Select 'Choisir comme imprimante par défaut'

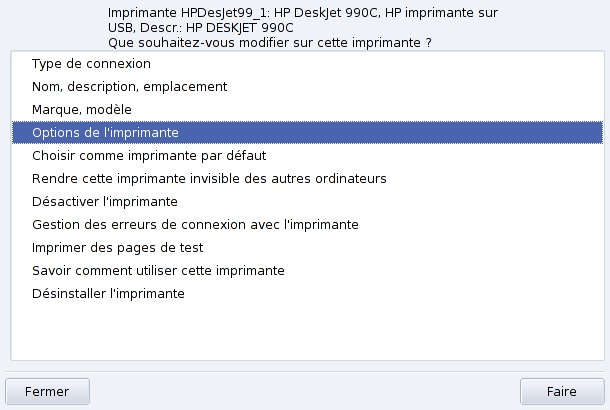pos(149,156)
